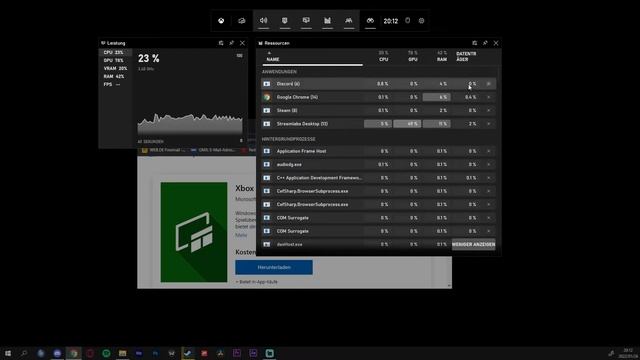640x360 pixels.
Task: Open the Windows Start menu
Action: [8, 353]
